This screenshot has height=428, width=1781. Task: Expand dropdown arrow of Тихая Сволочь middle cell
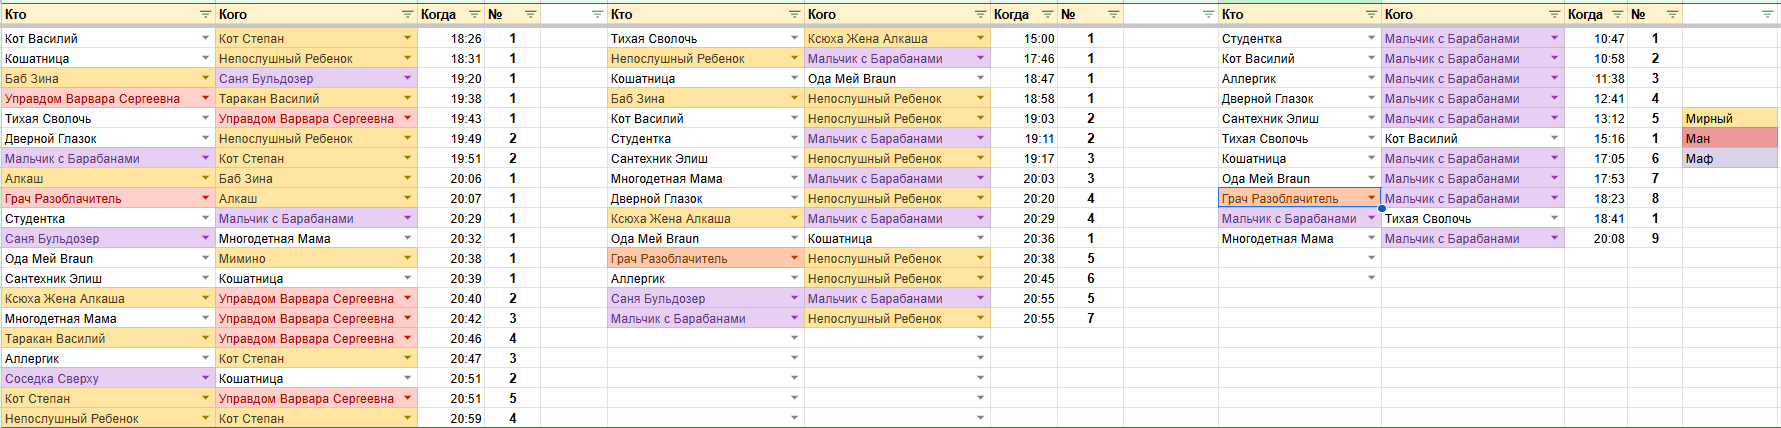pyautogui.click(x=794, y=38)
